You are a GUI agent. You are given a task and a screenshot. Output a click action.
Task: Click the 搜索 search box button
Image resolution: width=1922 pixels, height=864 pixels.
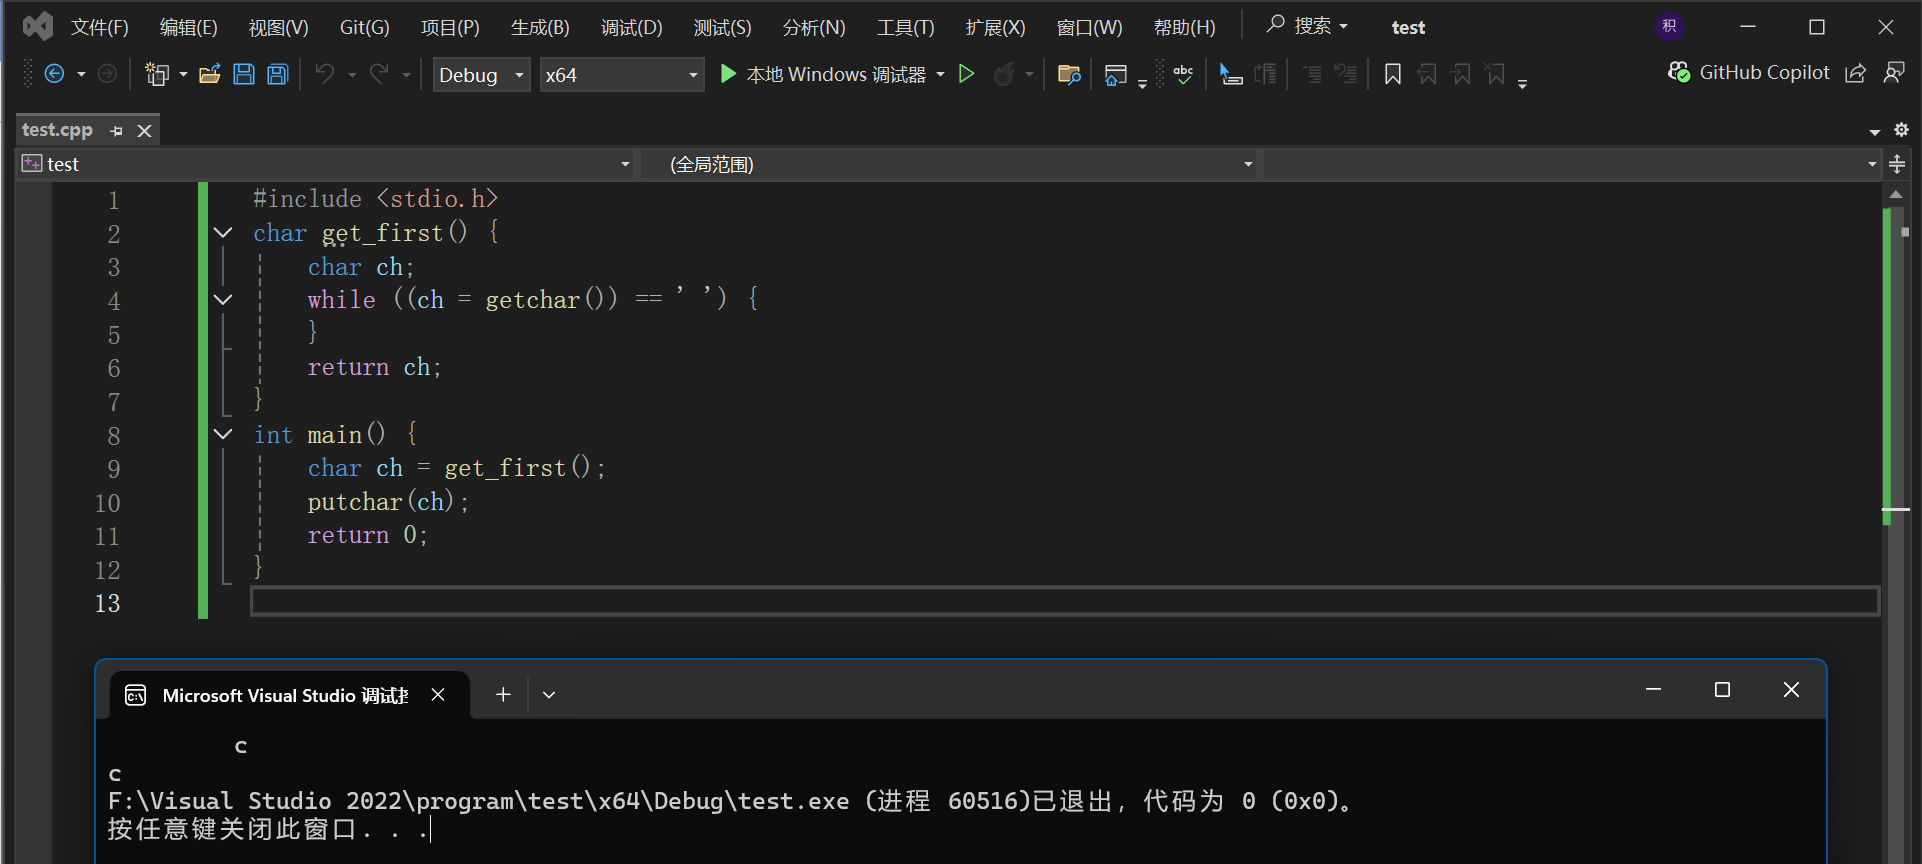click(1307, 26)
